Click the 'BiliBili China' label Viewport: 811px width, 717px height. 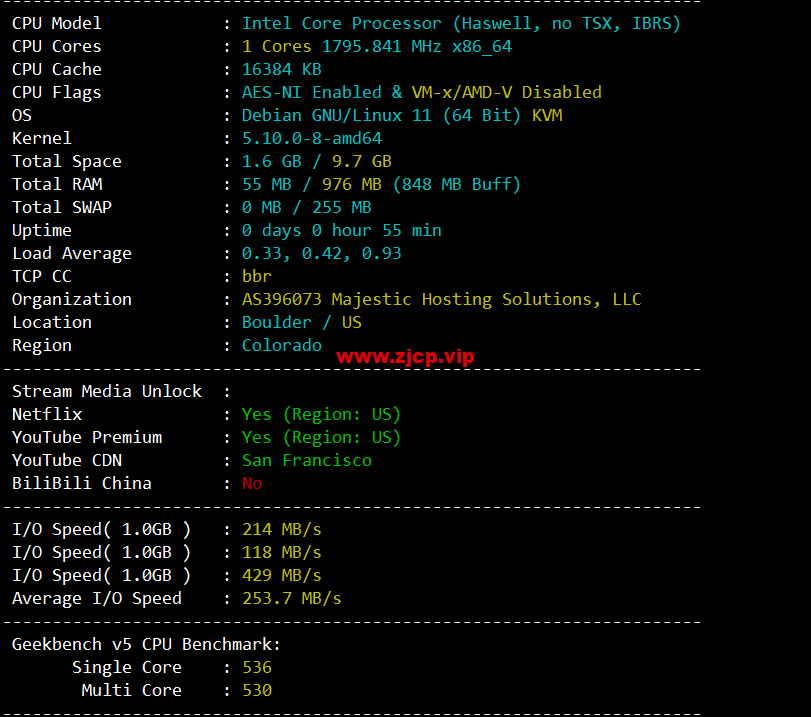(x=82, y=484)
